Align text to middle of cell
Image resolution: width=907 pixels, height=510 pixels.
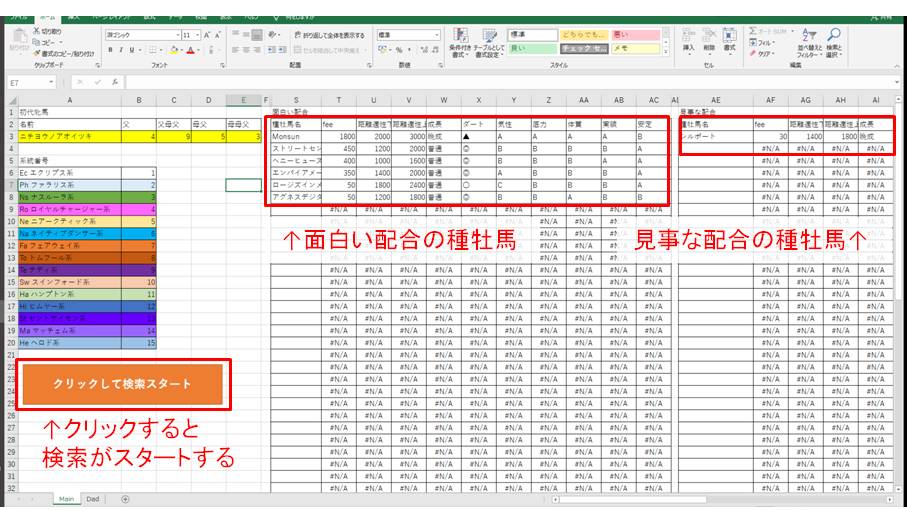[x=246, y=35]
